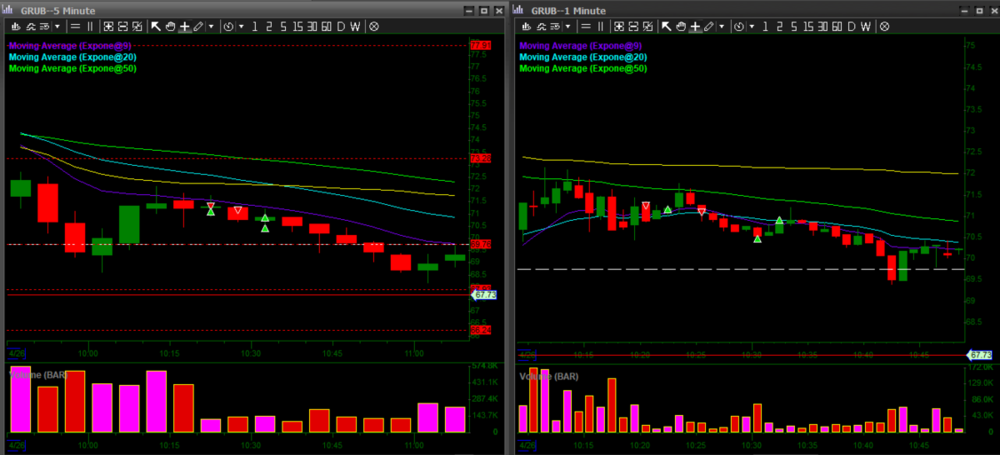Switch 5 Minute chart to 15-minute interval

click(297, 27)
